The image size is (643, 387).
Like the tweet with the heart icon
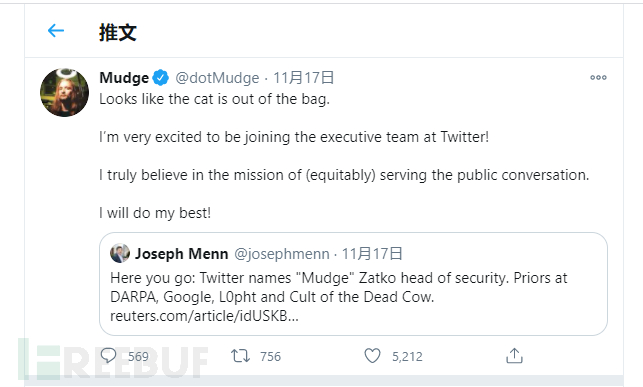372,356
